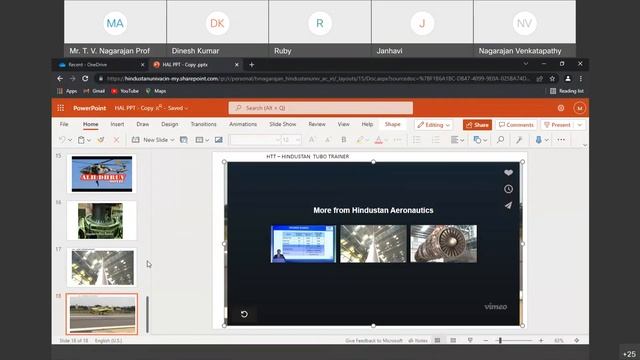
Task: Click the share paper plane icon on video
Action: click(x=508, y=205)
